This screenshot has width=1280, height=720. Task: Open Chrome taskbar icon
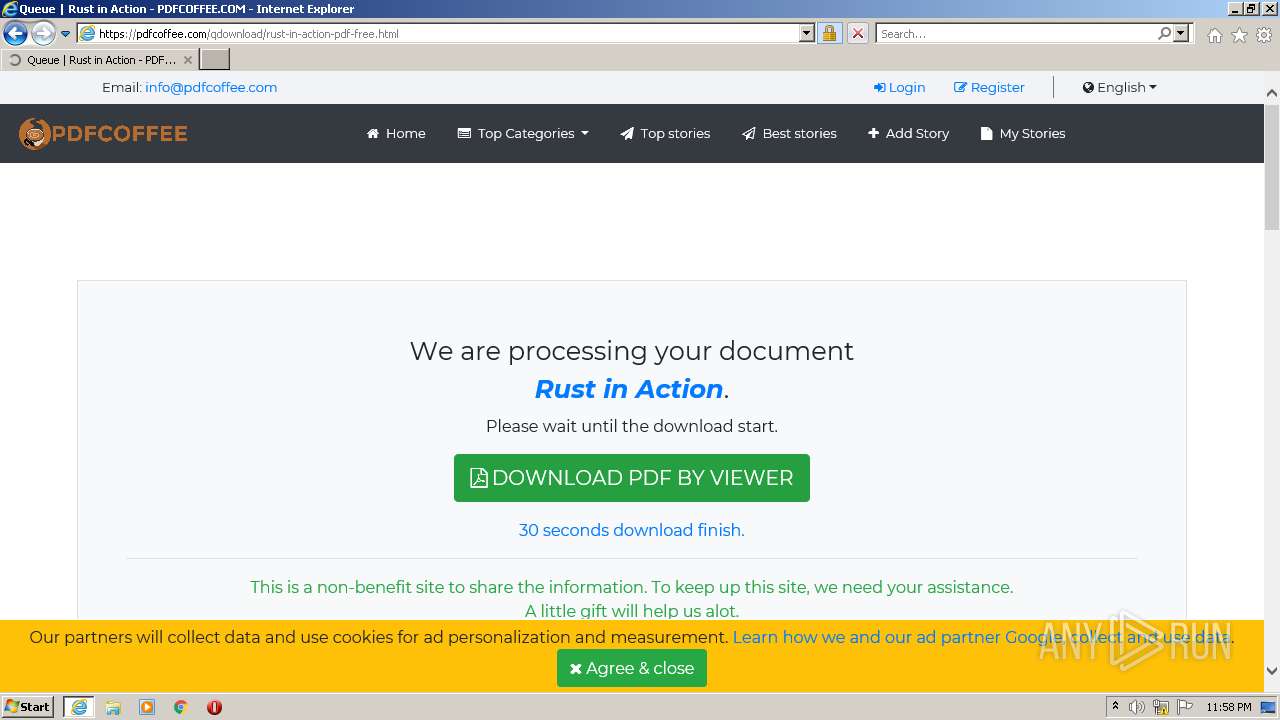181,707
